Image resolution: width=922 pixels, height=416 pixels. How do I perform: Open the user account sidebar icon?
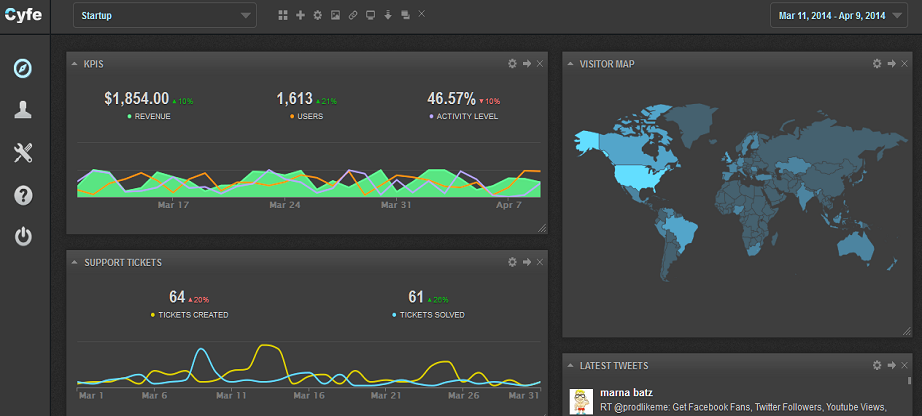click(23, 110)
